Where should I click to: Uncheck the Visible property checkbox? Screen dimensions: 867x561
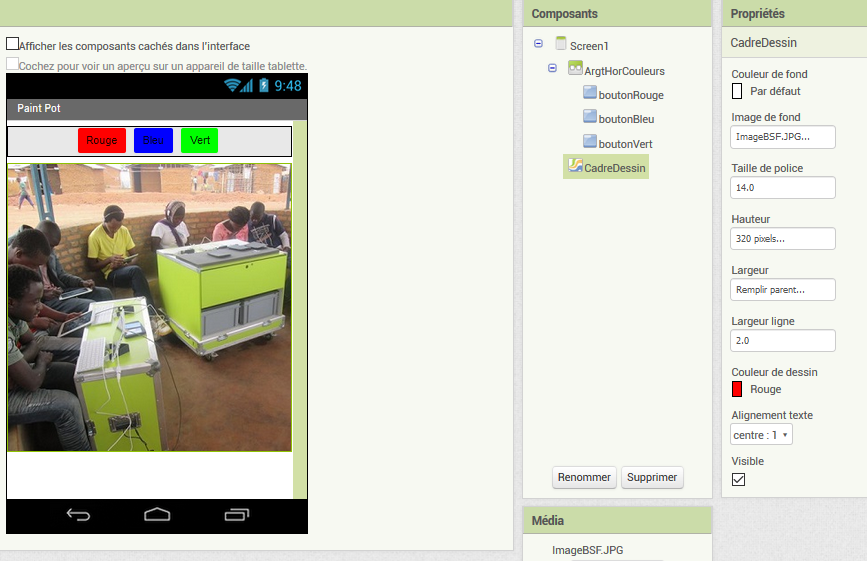(x=738, y=479)
